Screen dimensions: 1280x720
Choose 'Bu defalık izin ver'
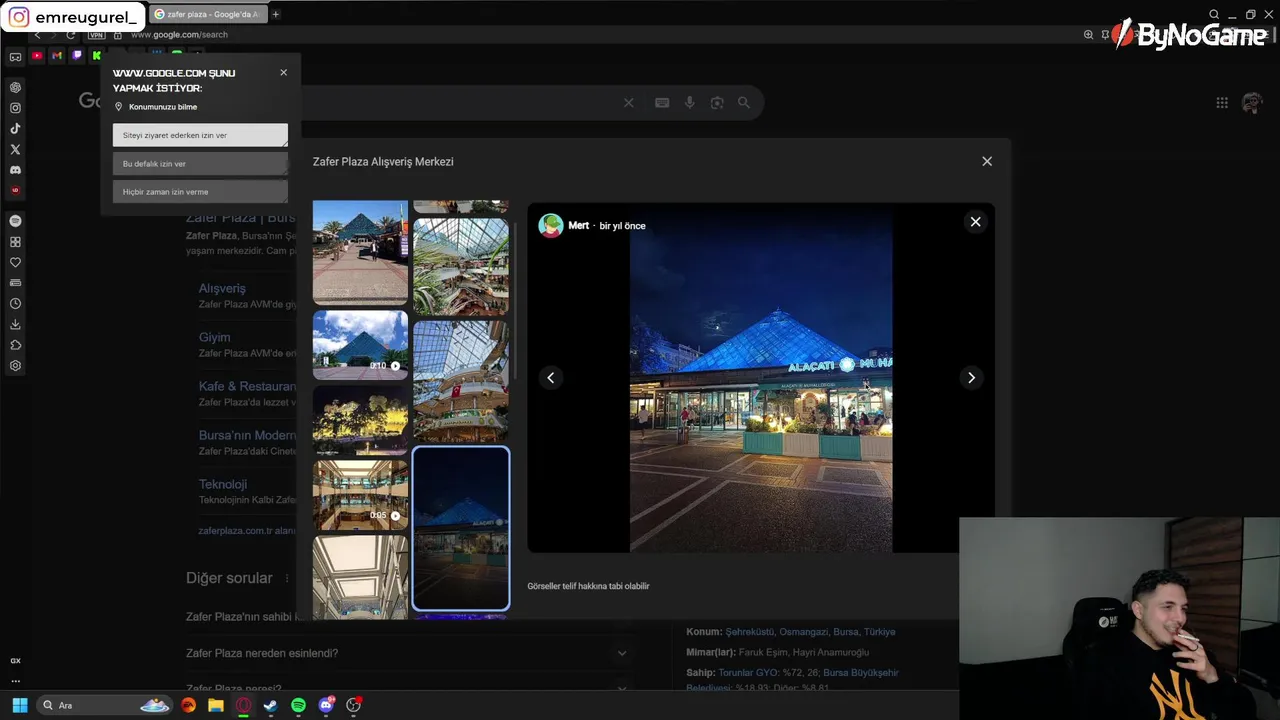200,163
